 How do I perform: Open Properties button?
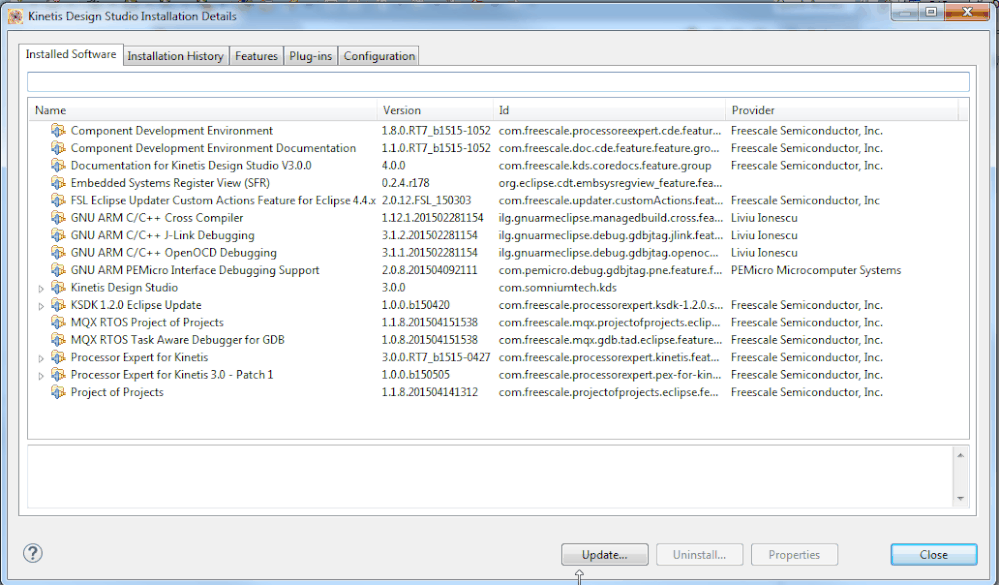[x=794, y=554]
